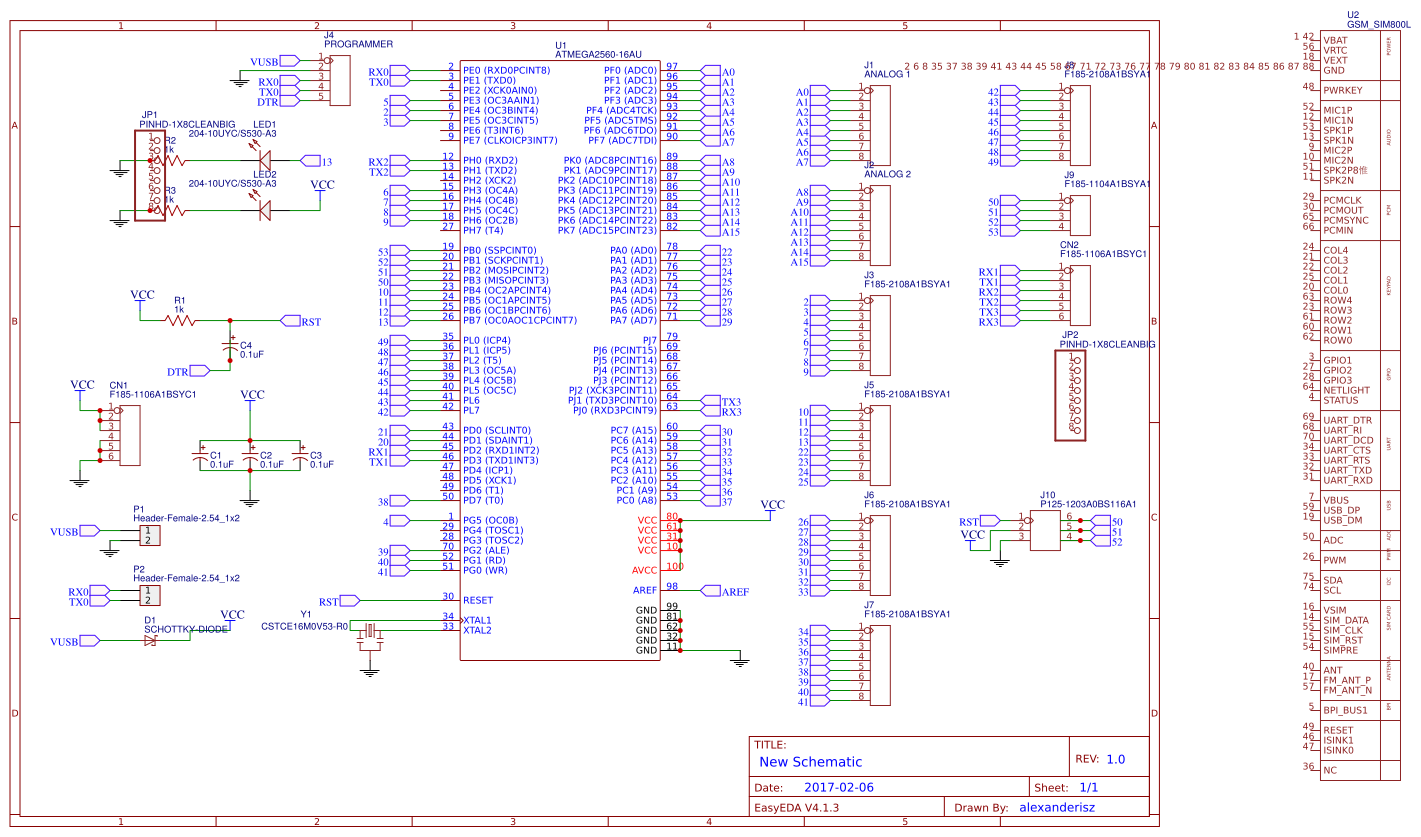The image size is (1421, 837).
Task: Click PB7 (OC0AOC1CPCINT7) pin label
Action: pyautogui.click(x=520, y=320)
